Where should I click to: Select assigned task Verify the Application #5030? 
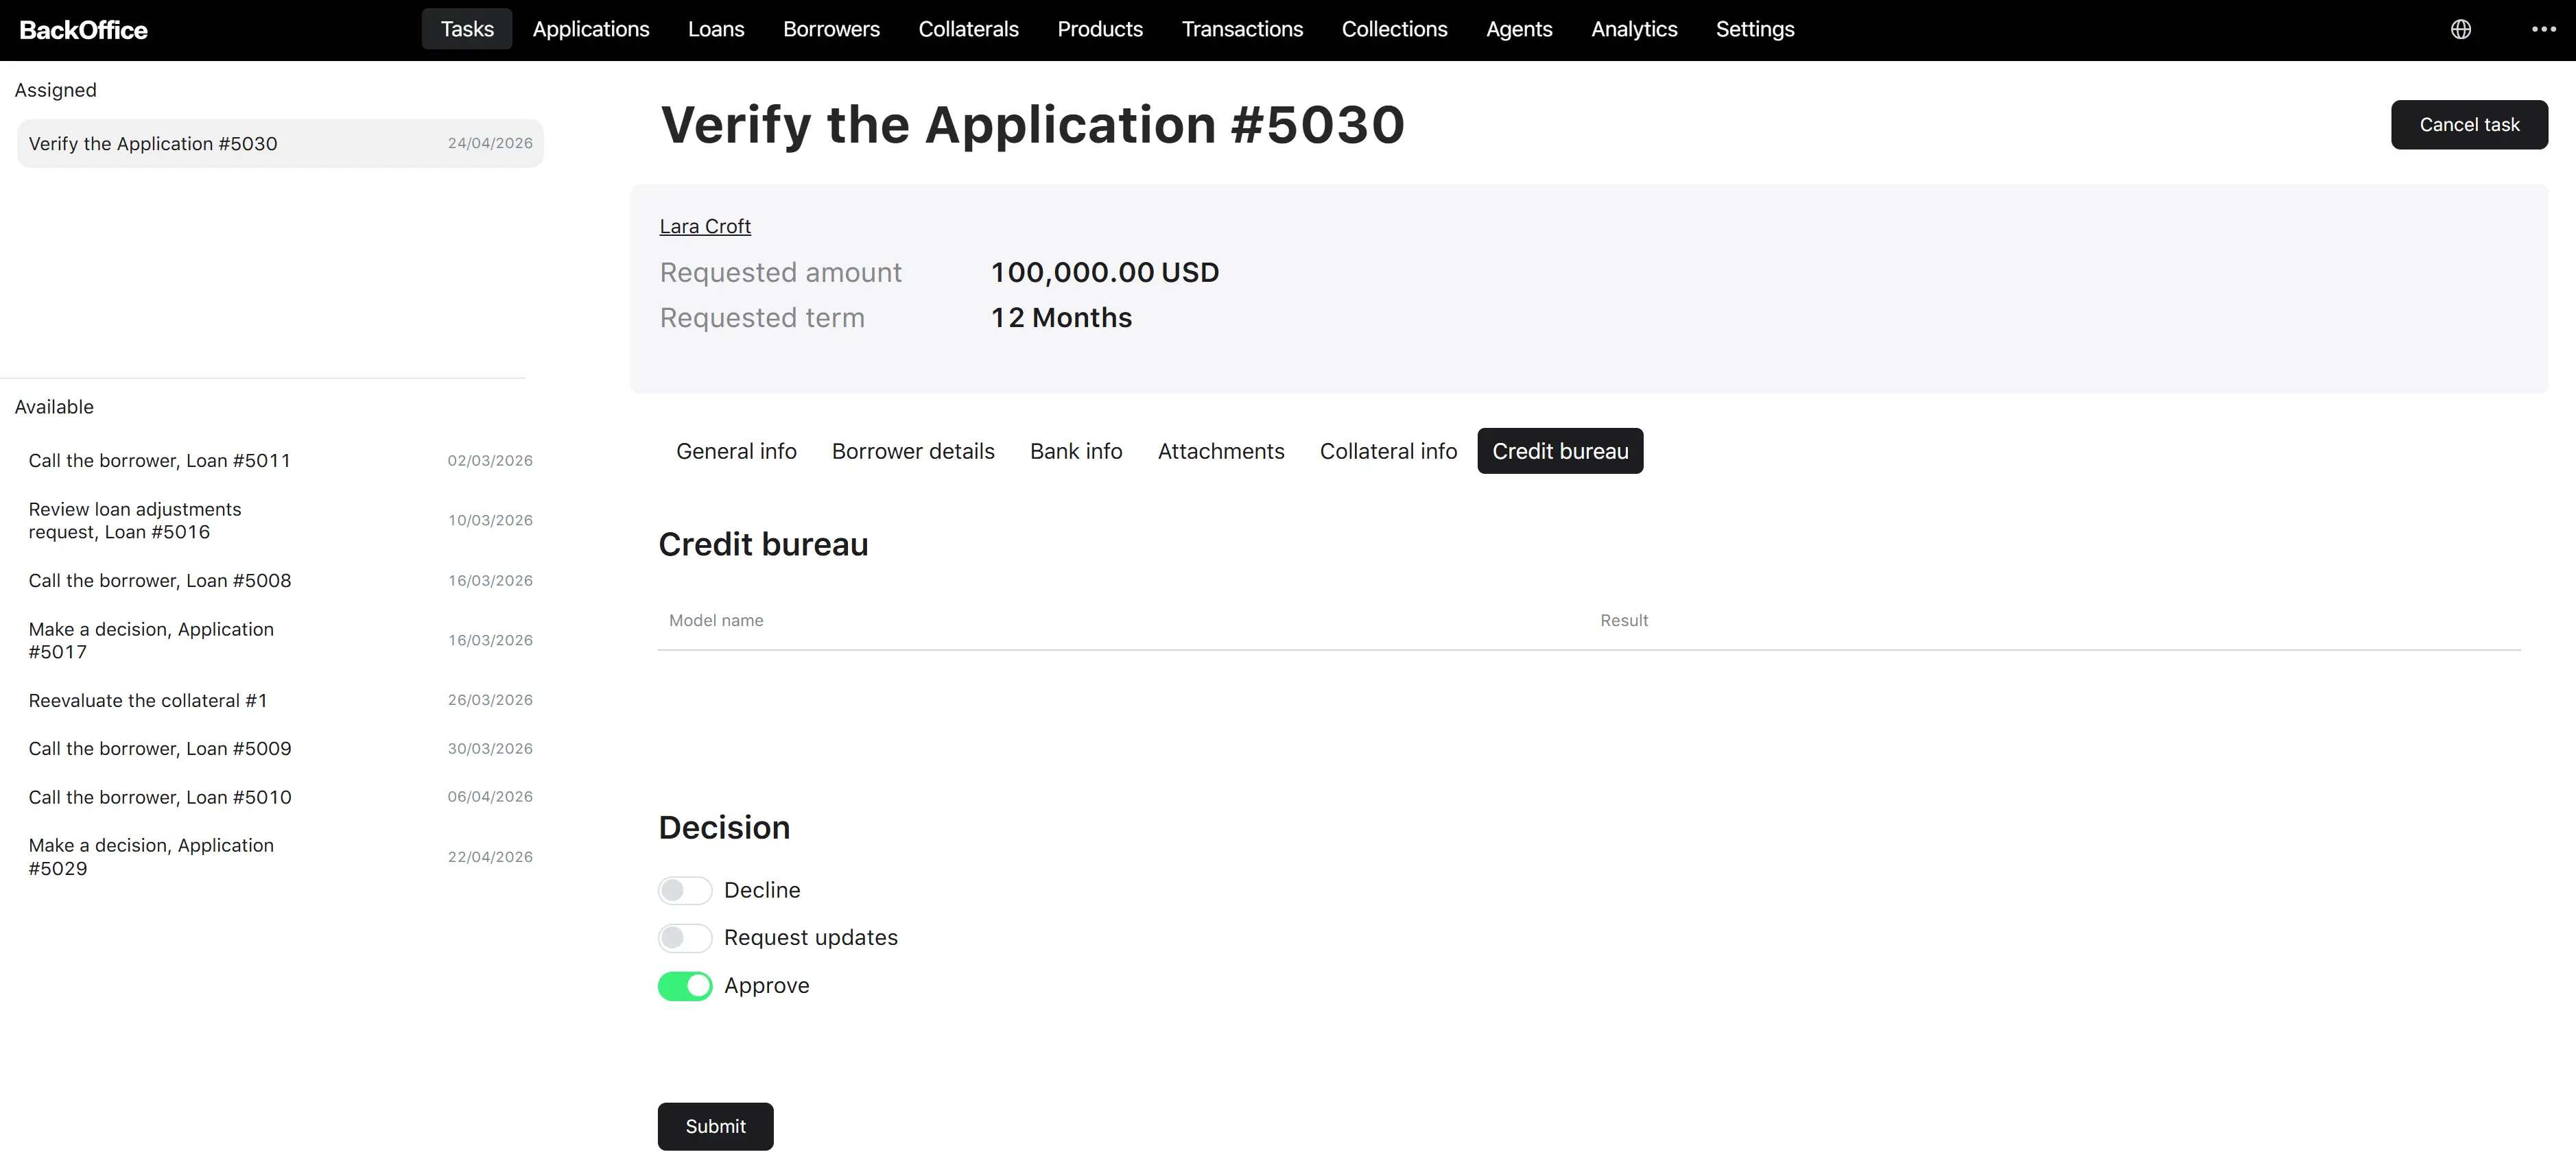(x=280, y=144)
